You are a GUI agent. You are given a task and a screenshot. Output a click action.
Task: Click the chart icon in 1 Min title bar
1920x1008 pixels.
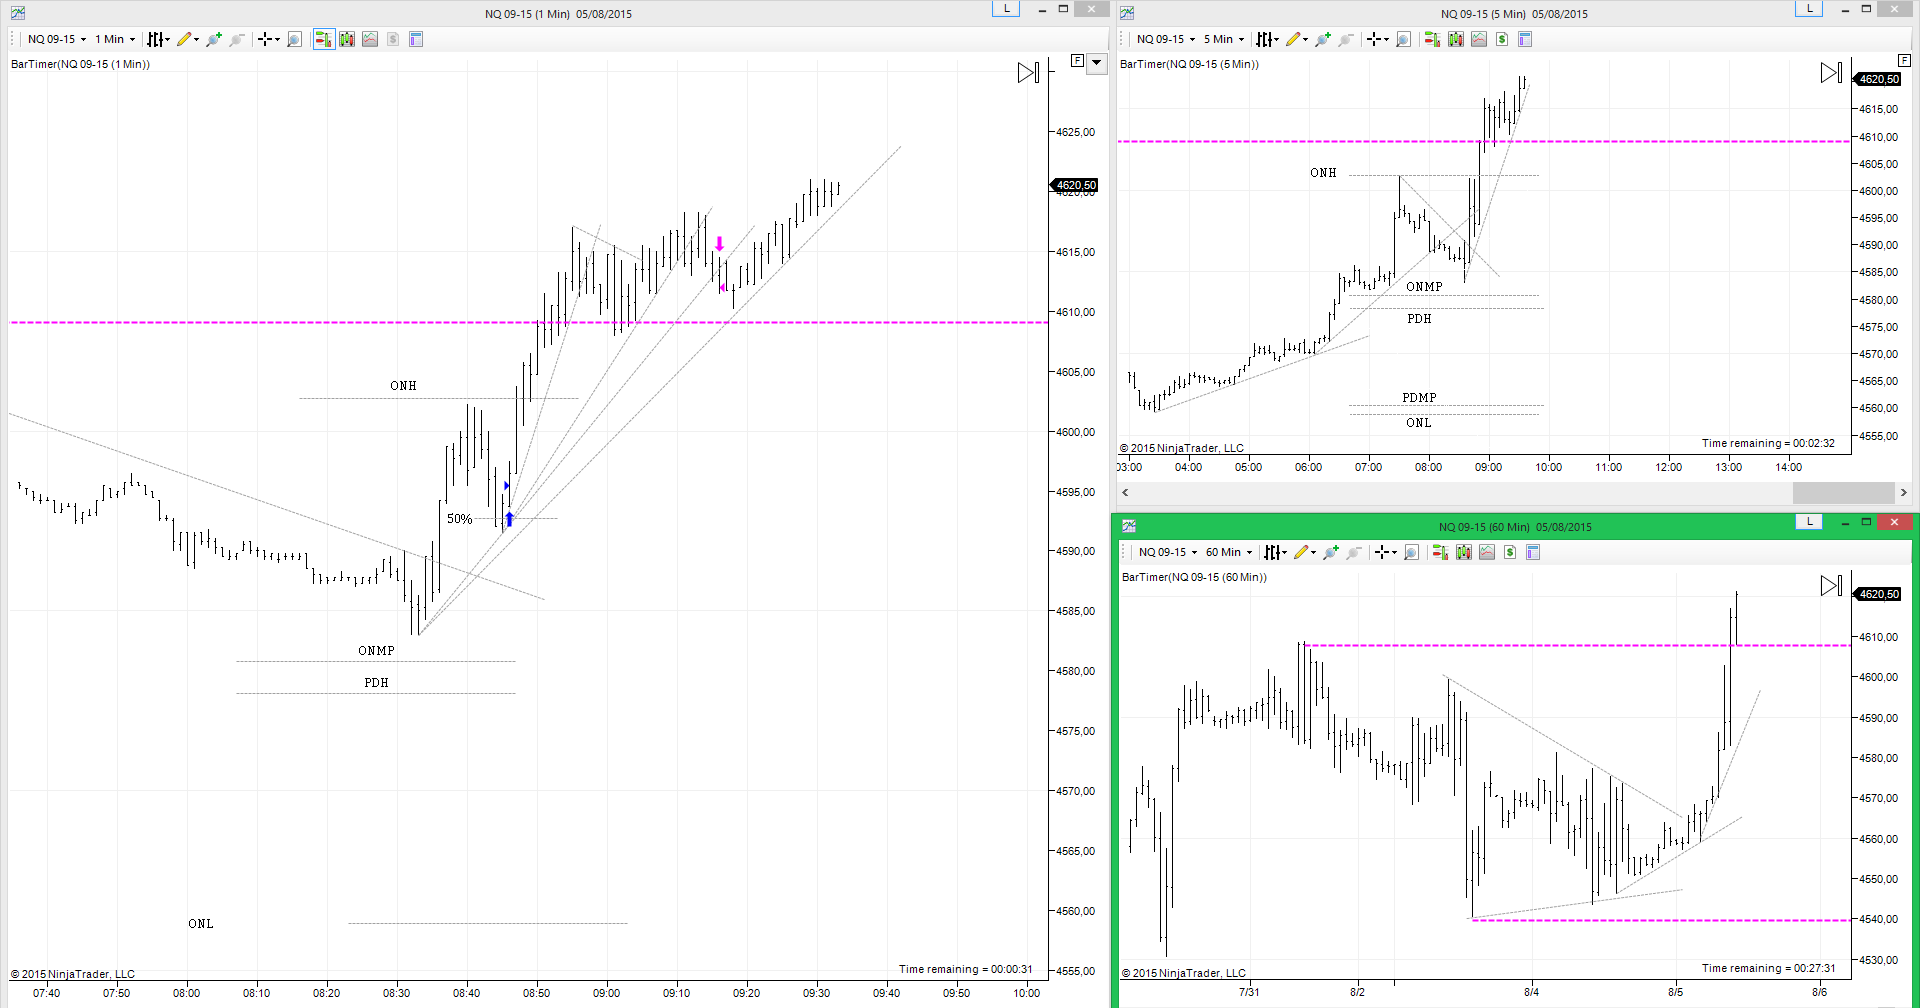click(18, 13)
